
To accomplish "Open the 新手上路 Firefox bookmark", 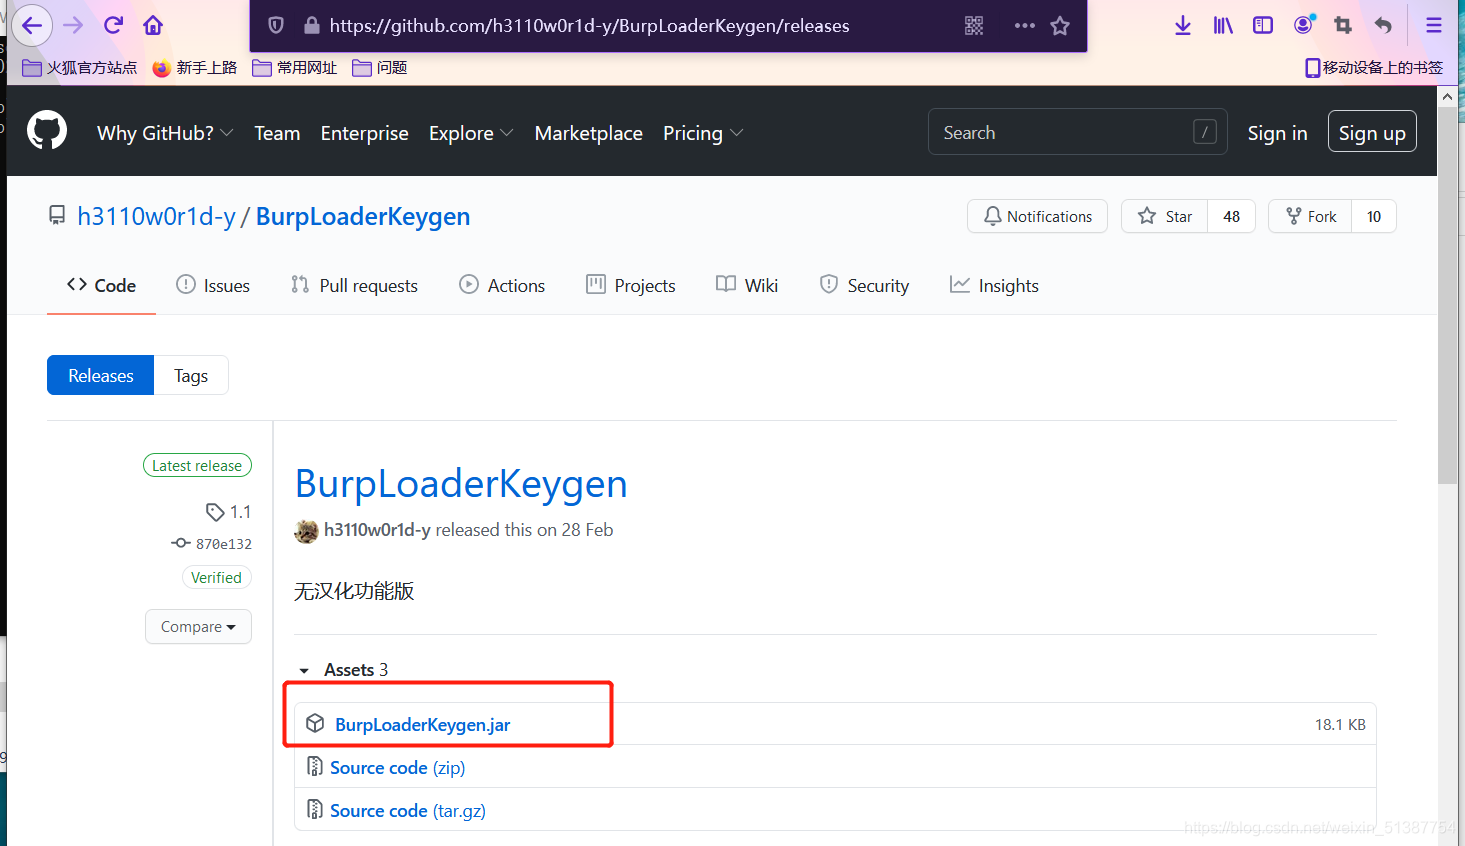I will coord(195,67).
